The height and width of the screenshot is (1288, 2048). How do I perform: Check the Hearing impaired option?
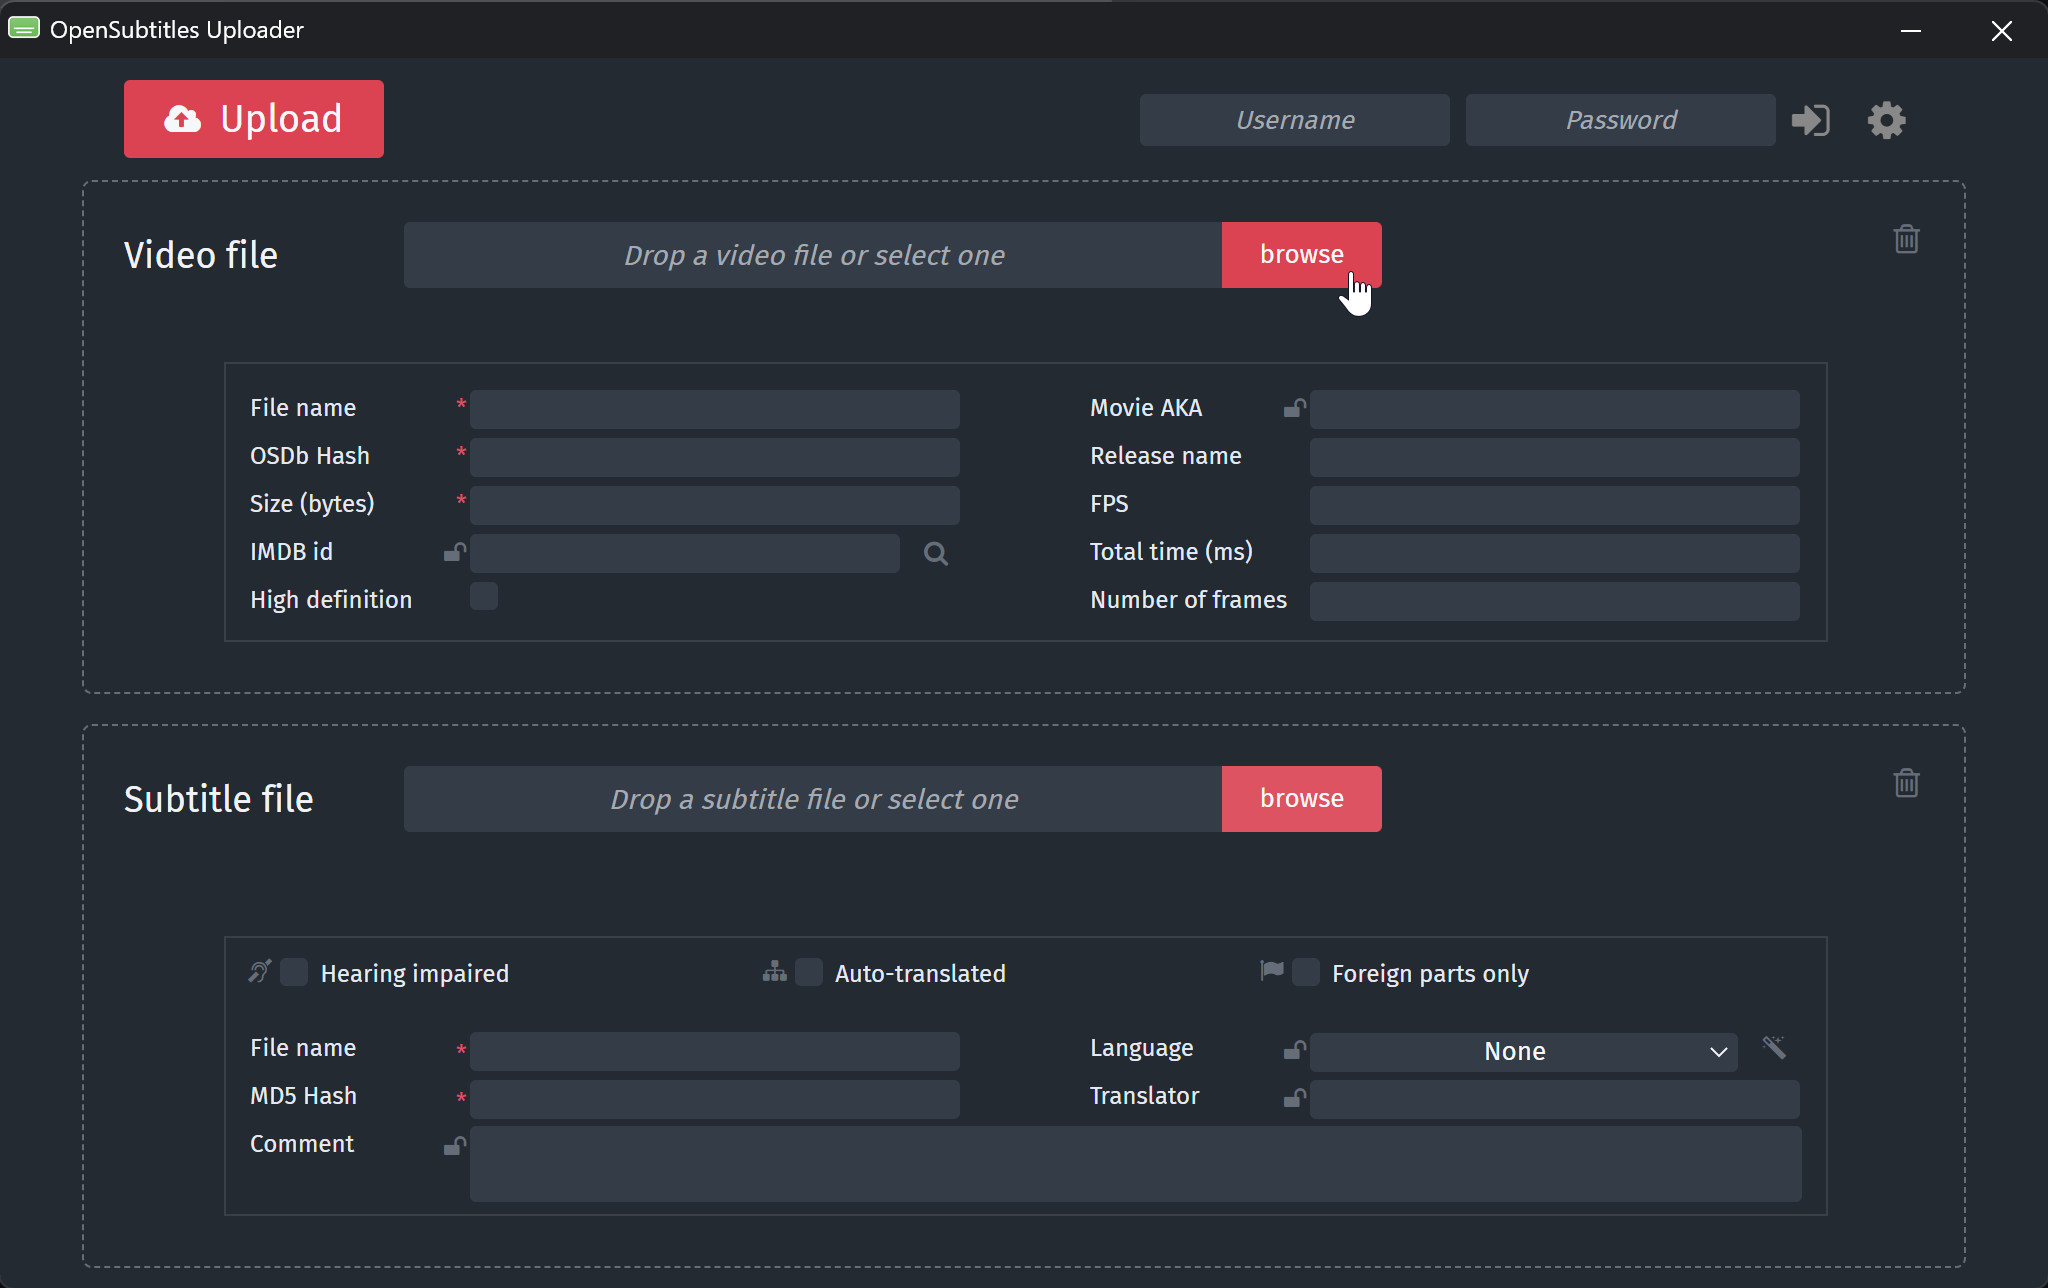tap(294, 972)
